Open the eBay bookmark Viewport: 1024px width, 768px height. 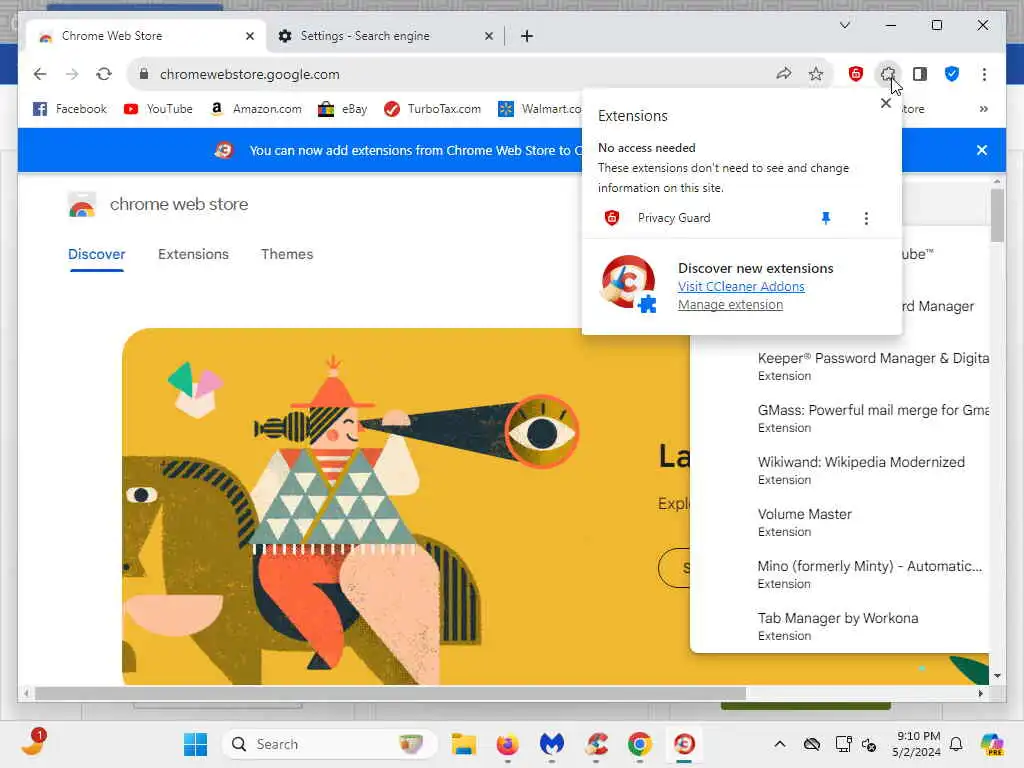click(342, 109)
